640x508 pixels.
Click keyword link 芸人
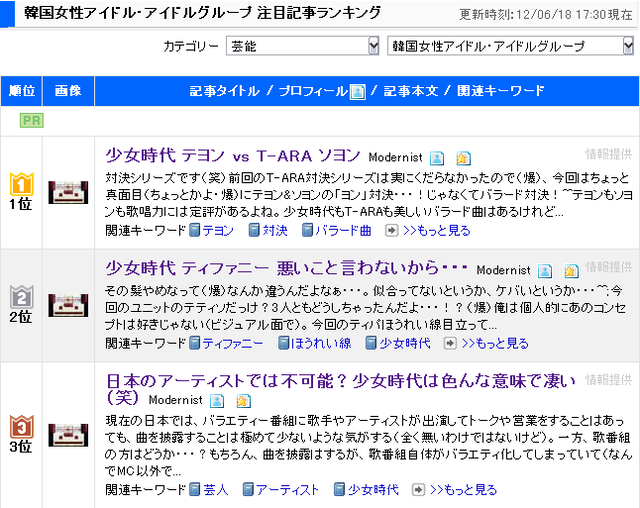[x=216, y=489]
